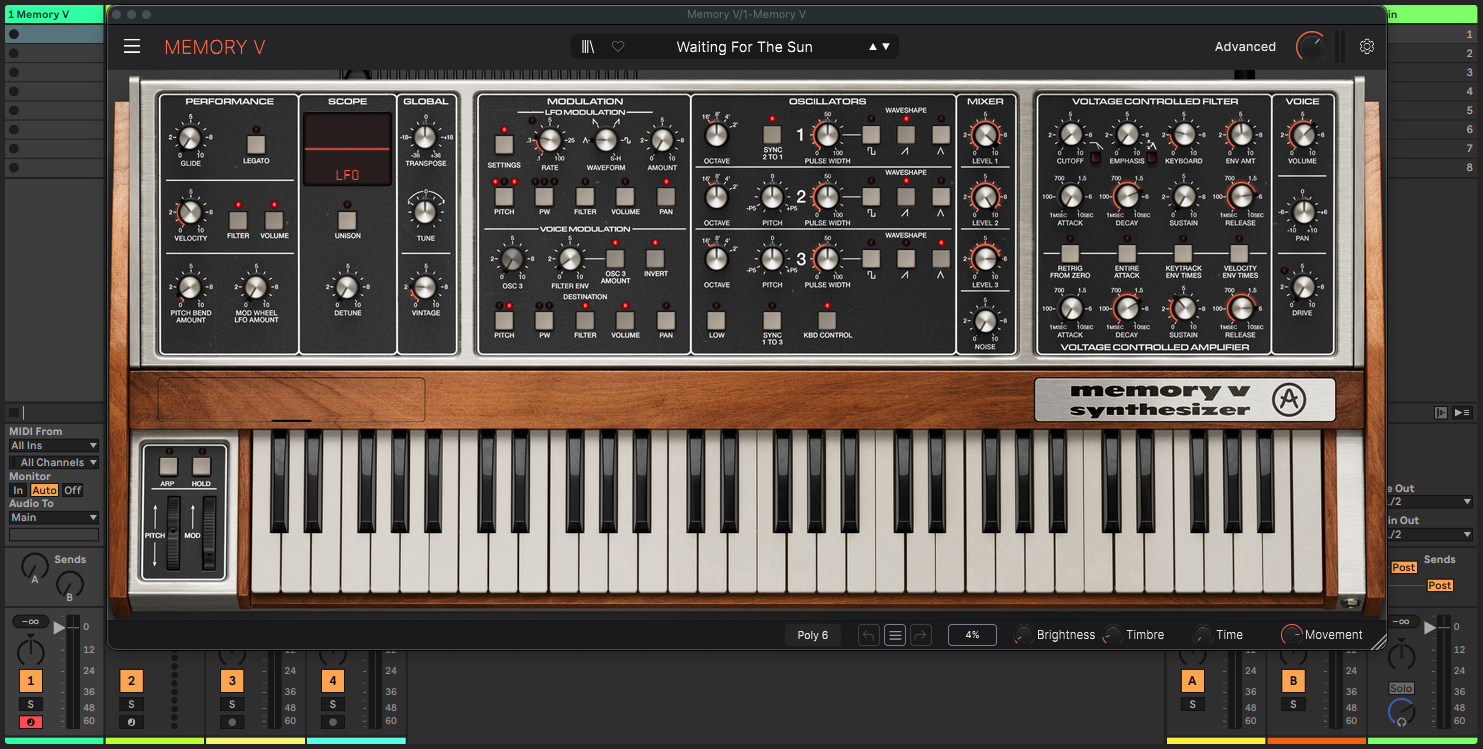This screenshot has height=749, width=1483.
Task: Click the undo arrow in lower toolbar
Action: tap(868, 635)
